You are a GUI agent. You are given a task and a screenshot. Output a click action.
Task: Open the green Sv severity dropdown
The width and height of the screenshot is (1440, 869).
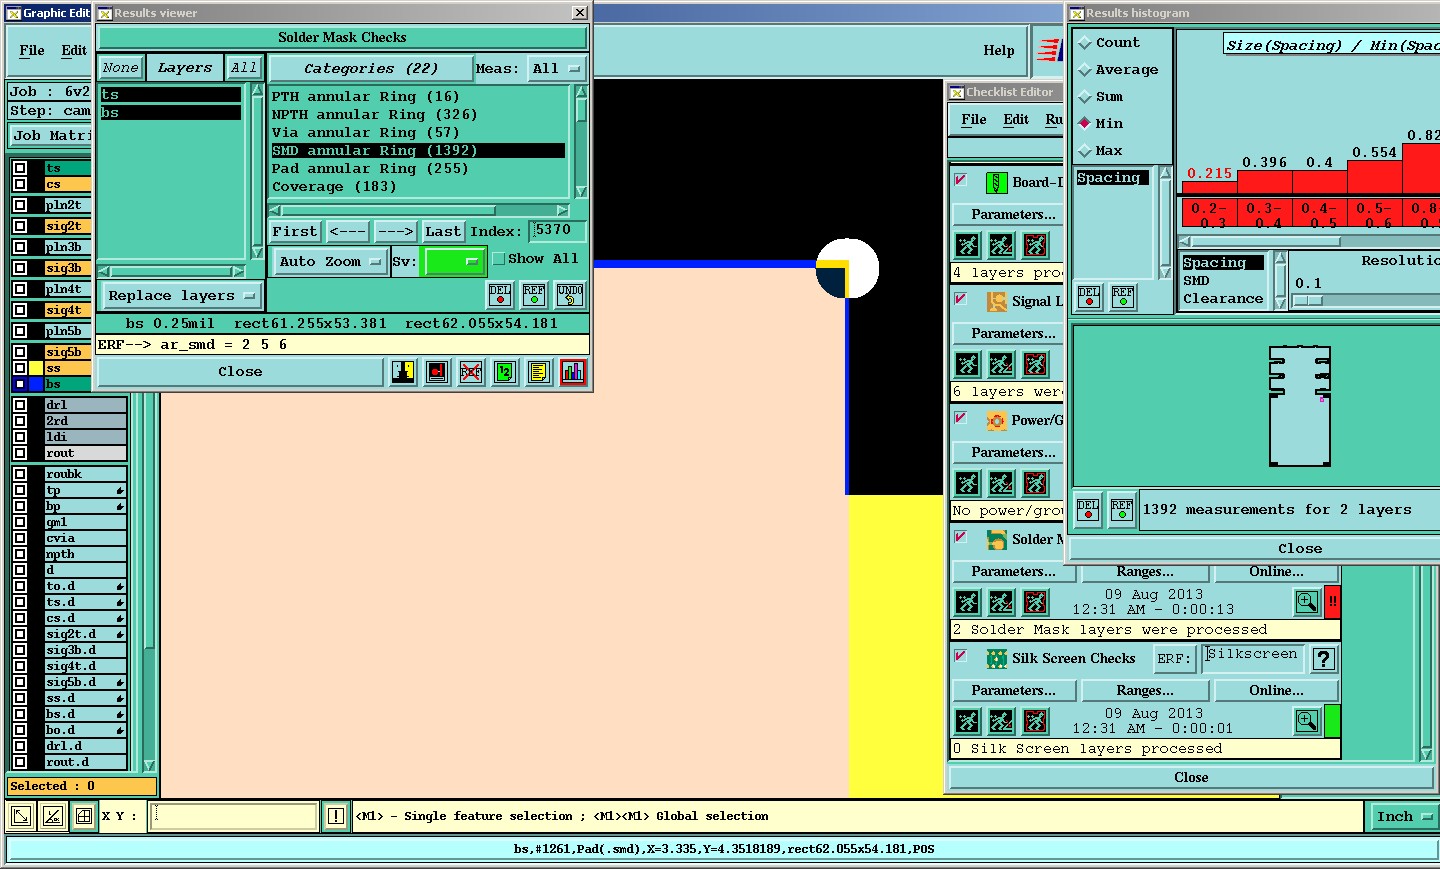[454, 261]
